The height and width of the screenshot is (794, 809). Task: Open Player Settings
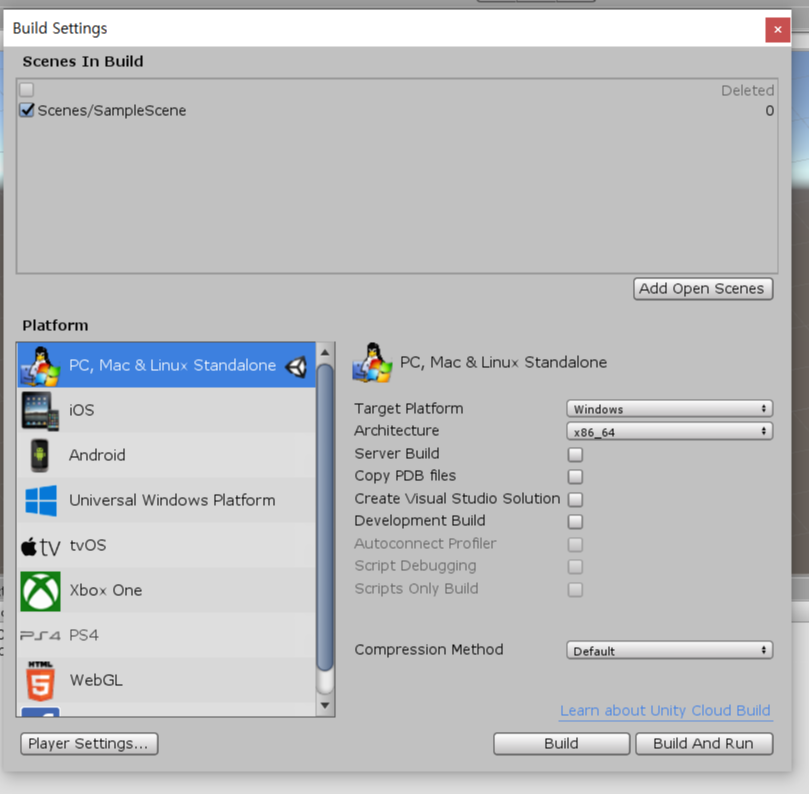coord(89,744)
